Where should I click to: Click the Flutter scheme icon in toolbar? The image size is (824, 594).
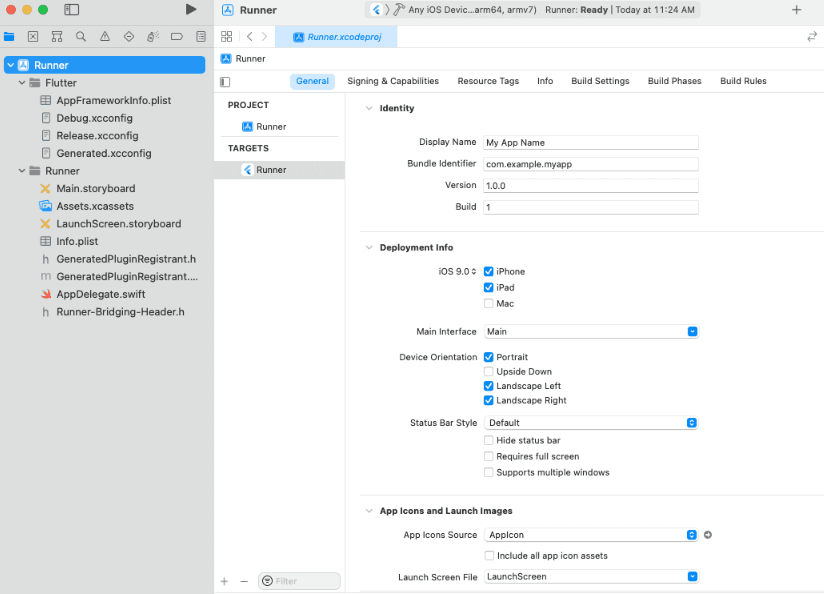click(x=376, y=9)
